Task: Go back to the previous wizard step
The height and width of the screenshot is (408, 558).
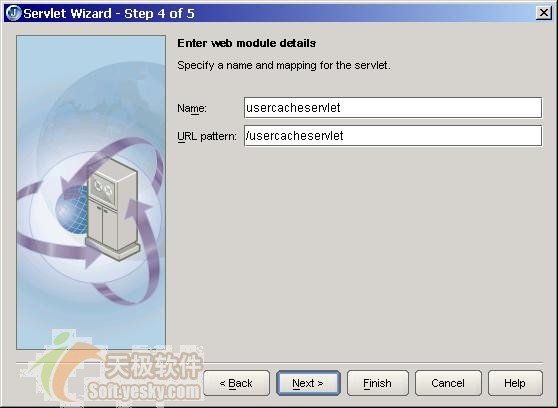Action: tap(236, 383)
